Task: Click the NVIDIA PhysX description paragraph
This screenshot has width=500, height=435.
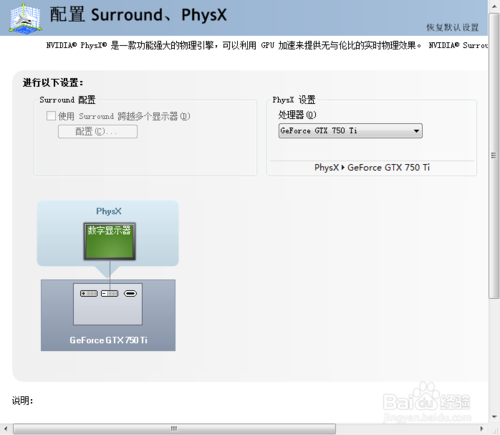Action: click(x=267, y=45)
